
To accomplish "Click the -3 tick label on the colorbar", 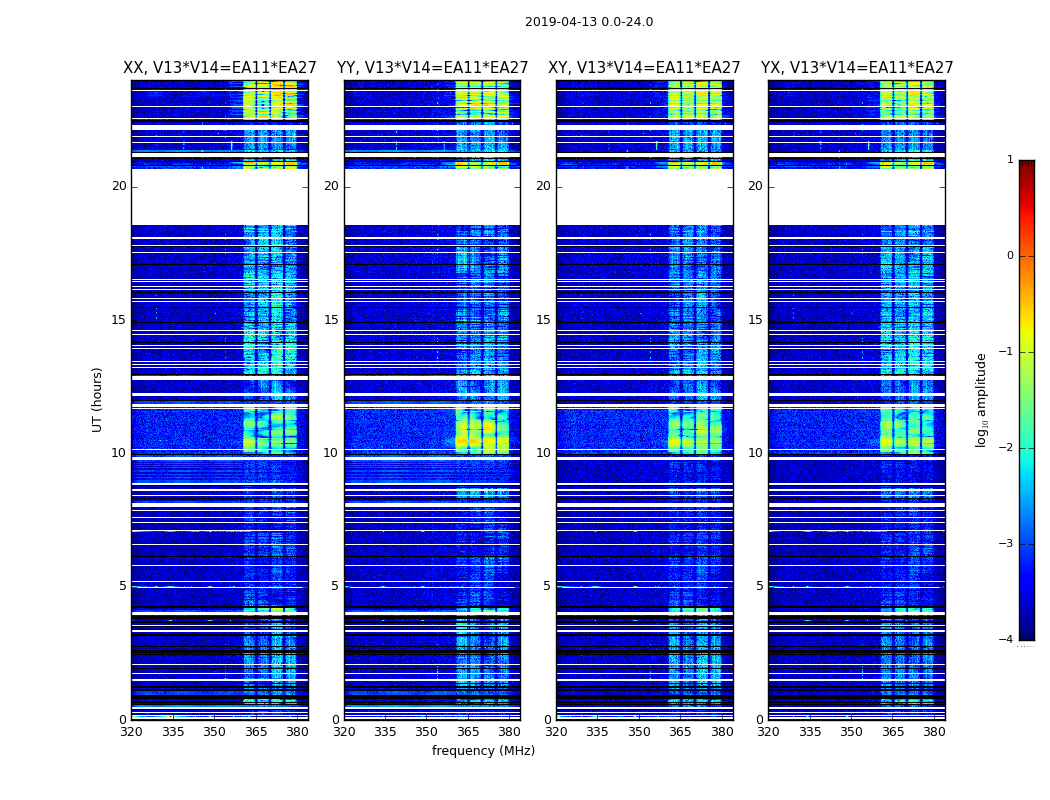I will pyautogui.click(x=1009, y=544).
